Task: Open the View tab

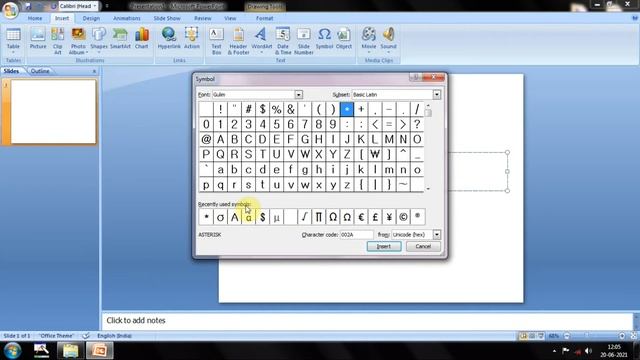Action: (x=230, y=18)
